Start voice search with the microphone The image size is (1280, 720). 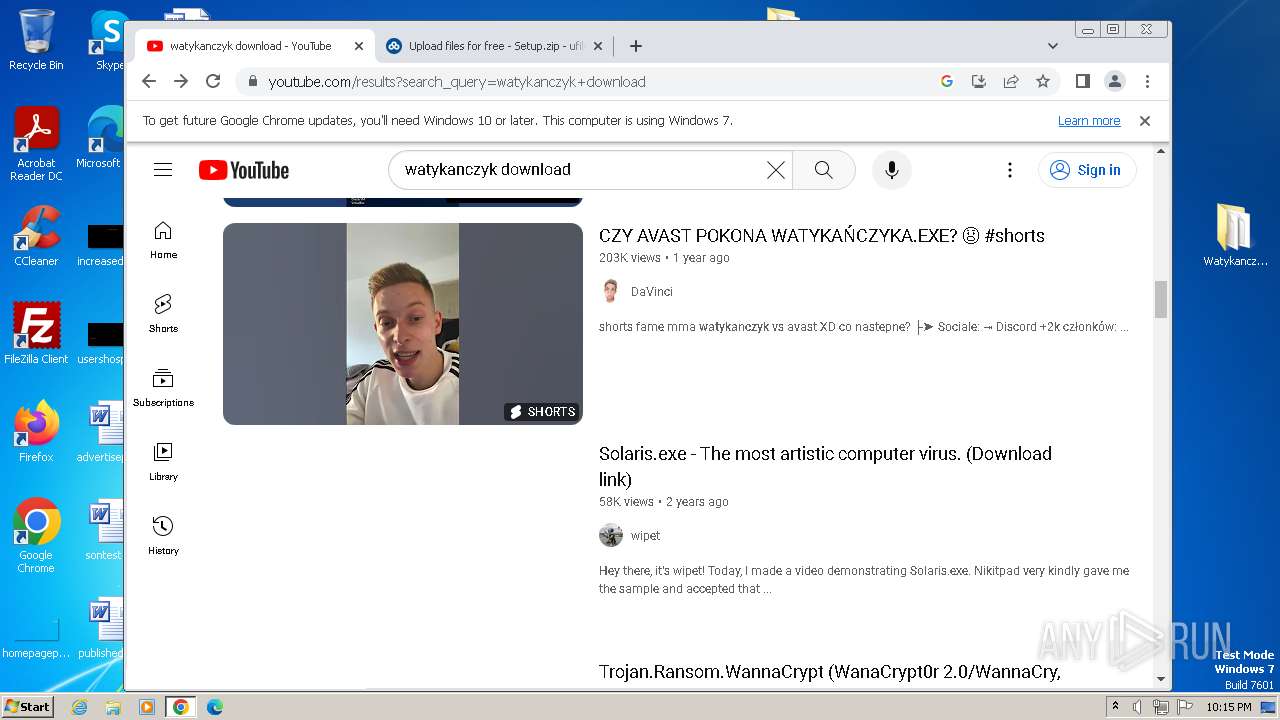pyautogui.click(x=892, y=170)
